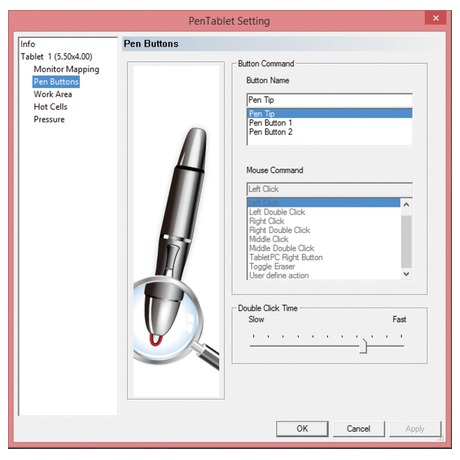Click the Button Name text field
Screen dimensions: 460x460
pyautogui.click(x=329, y=100)
